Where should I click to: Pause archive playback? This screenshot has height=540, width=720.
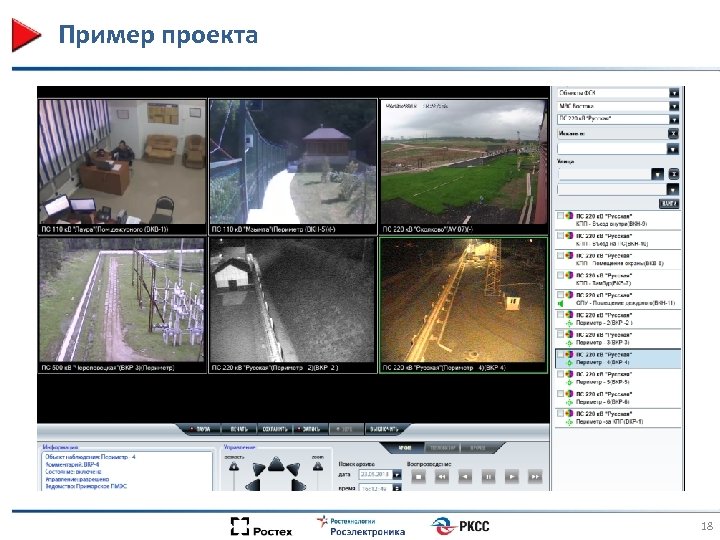point(488,476)
